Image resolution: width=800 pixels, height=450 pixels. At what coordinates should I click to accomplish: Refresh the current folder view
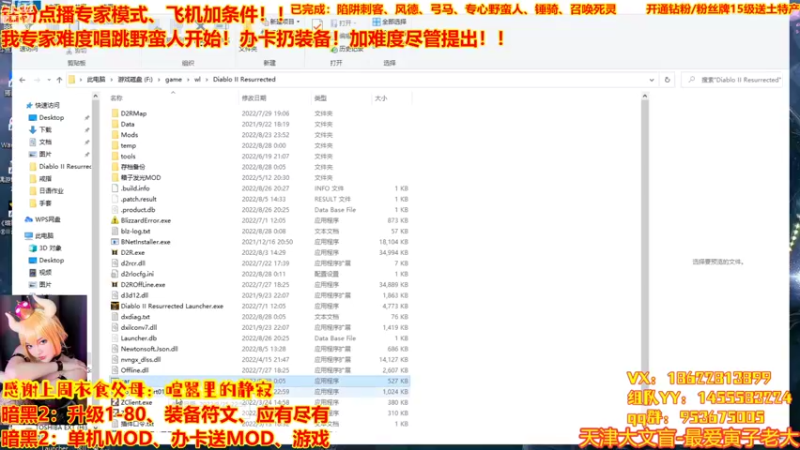point(667,80)
